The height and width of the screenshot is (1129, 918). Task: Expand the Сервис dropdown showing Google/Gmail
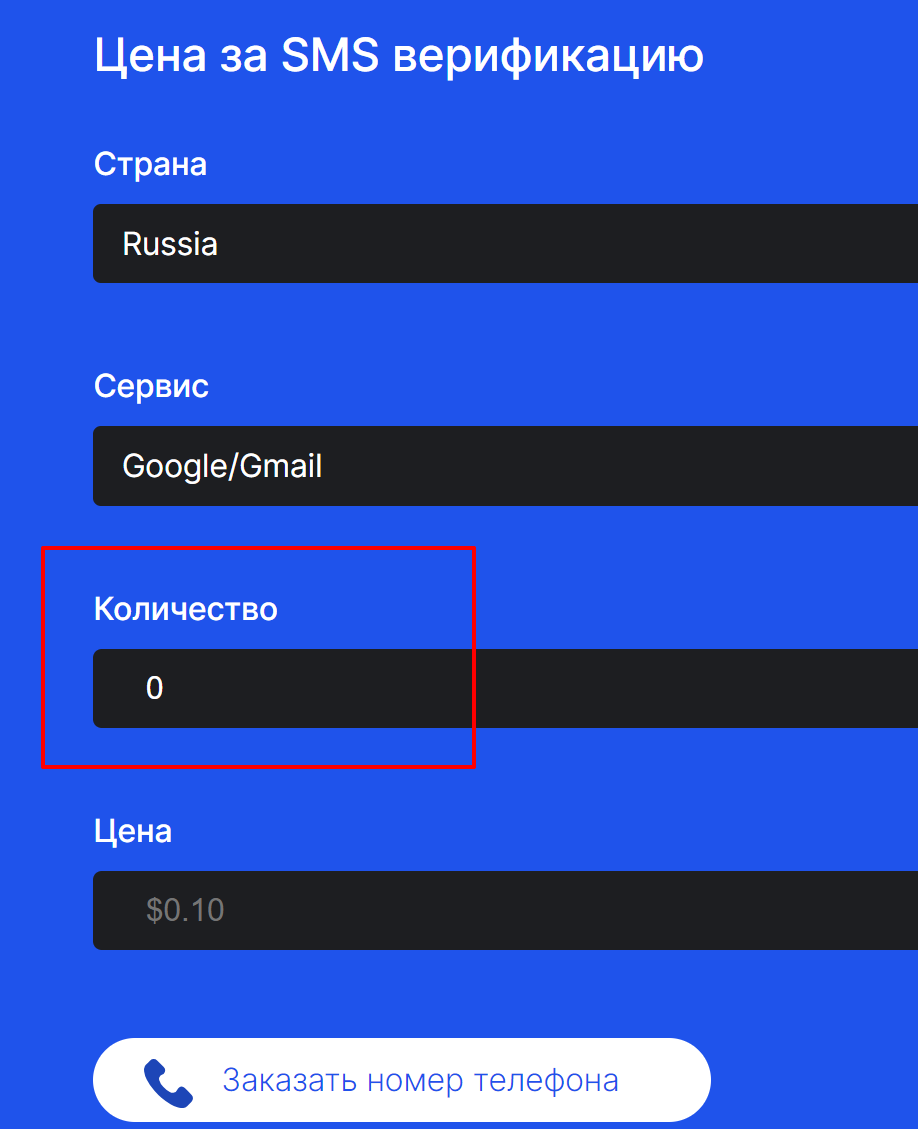click(x=505, y=466)
